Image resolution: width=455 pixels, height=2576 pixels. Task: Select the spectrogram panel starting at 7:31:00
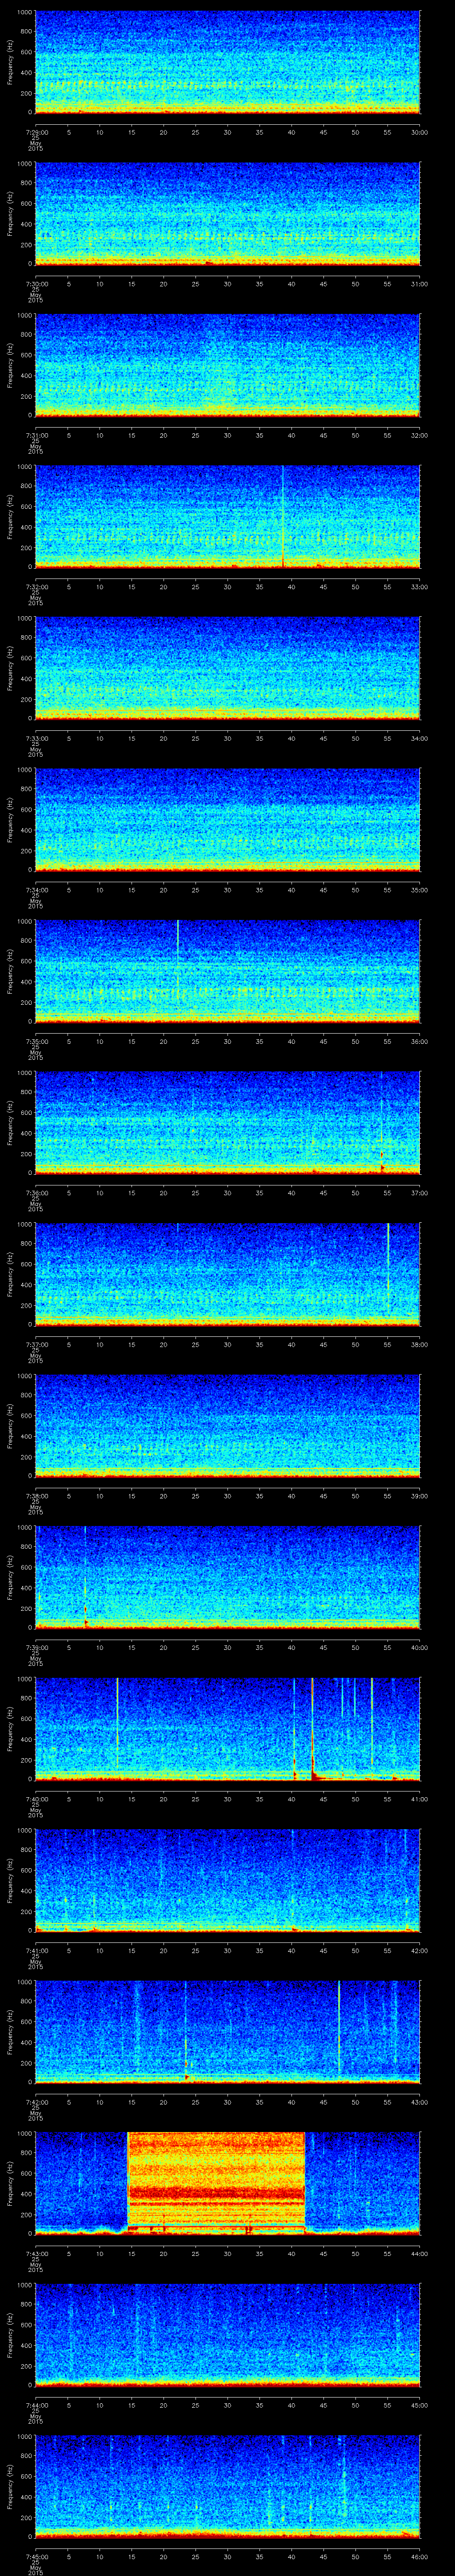point(227,365)
